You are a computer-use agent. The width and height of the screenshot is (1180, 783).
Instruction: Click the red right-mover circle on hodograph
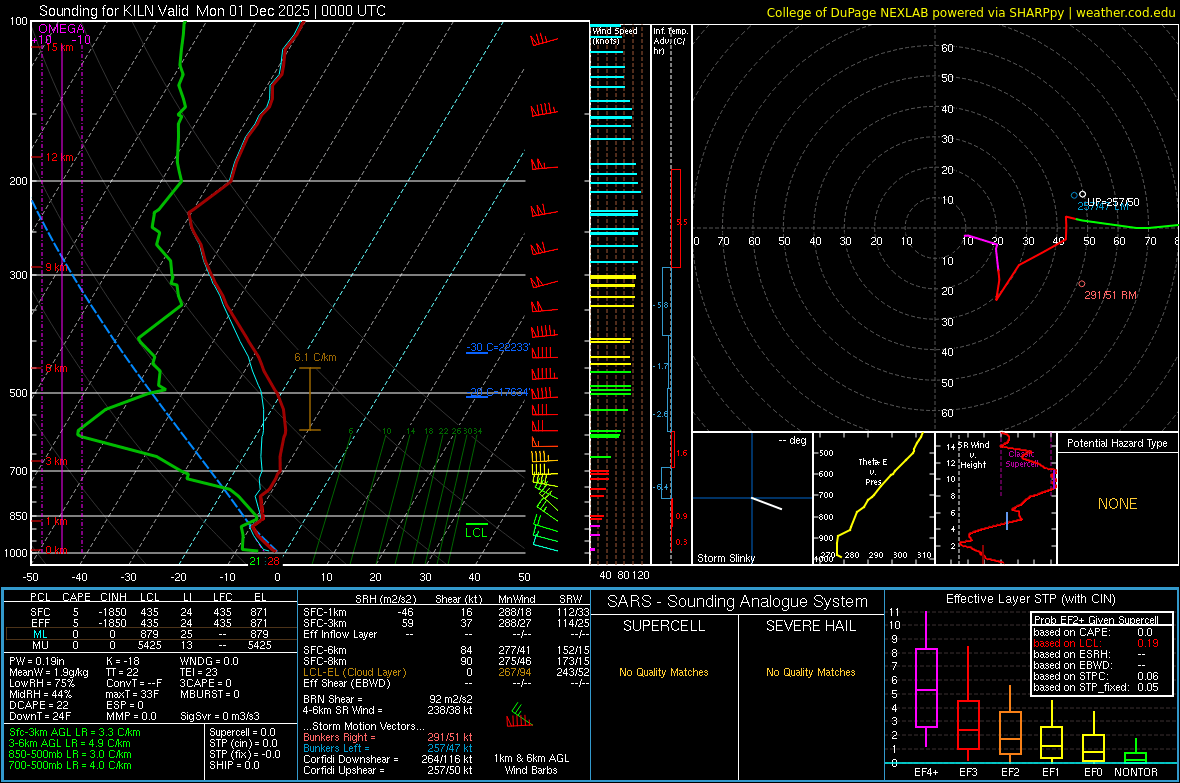(1081, 284)
